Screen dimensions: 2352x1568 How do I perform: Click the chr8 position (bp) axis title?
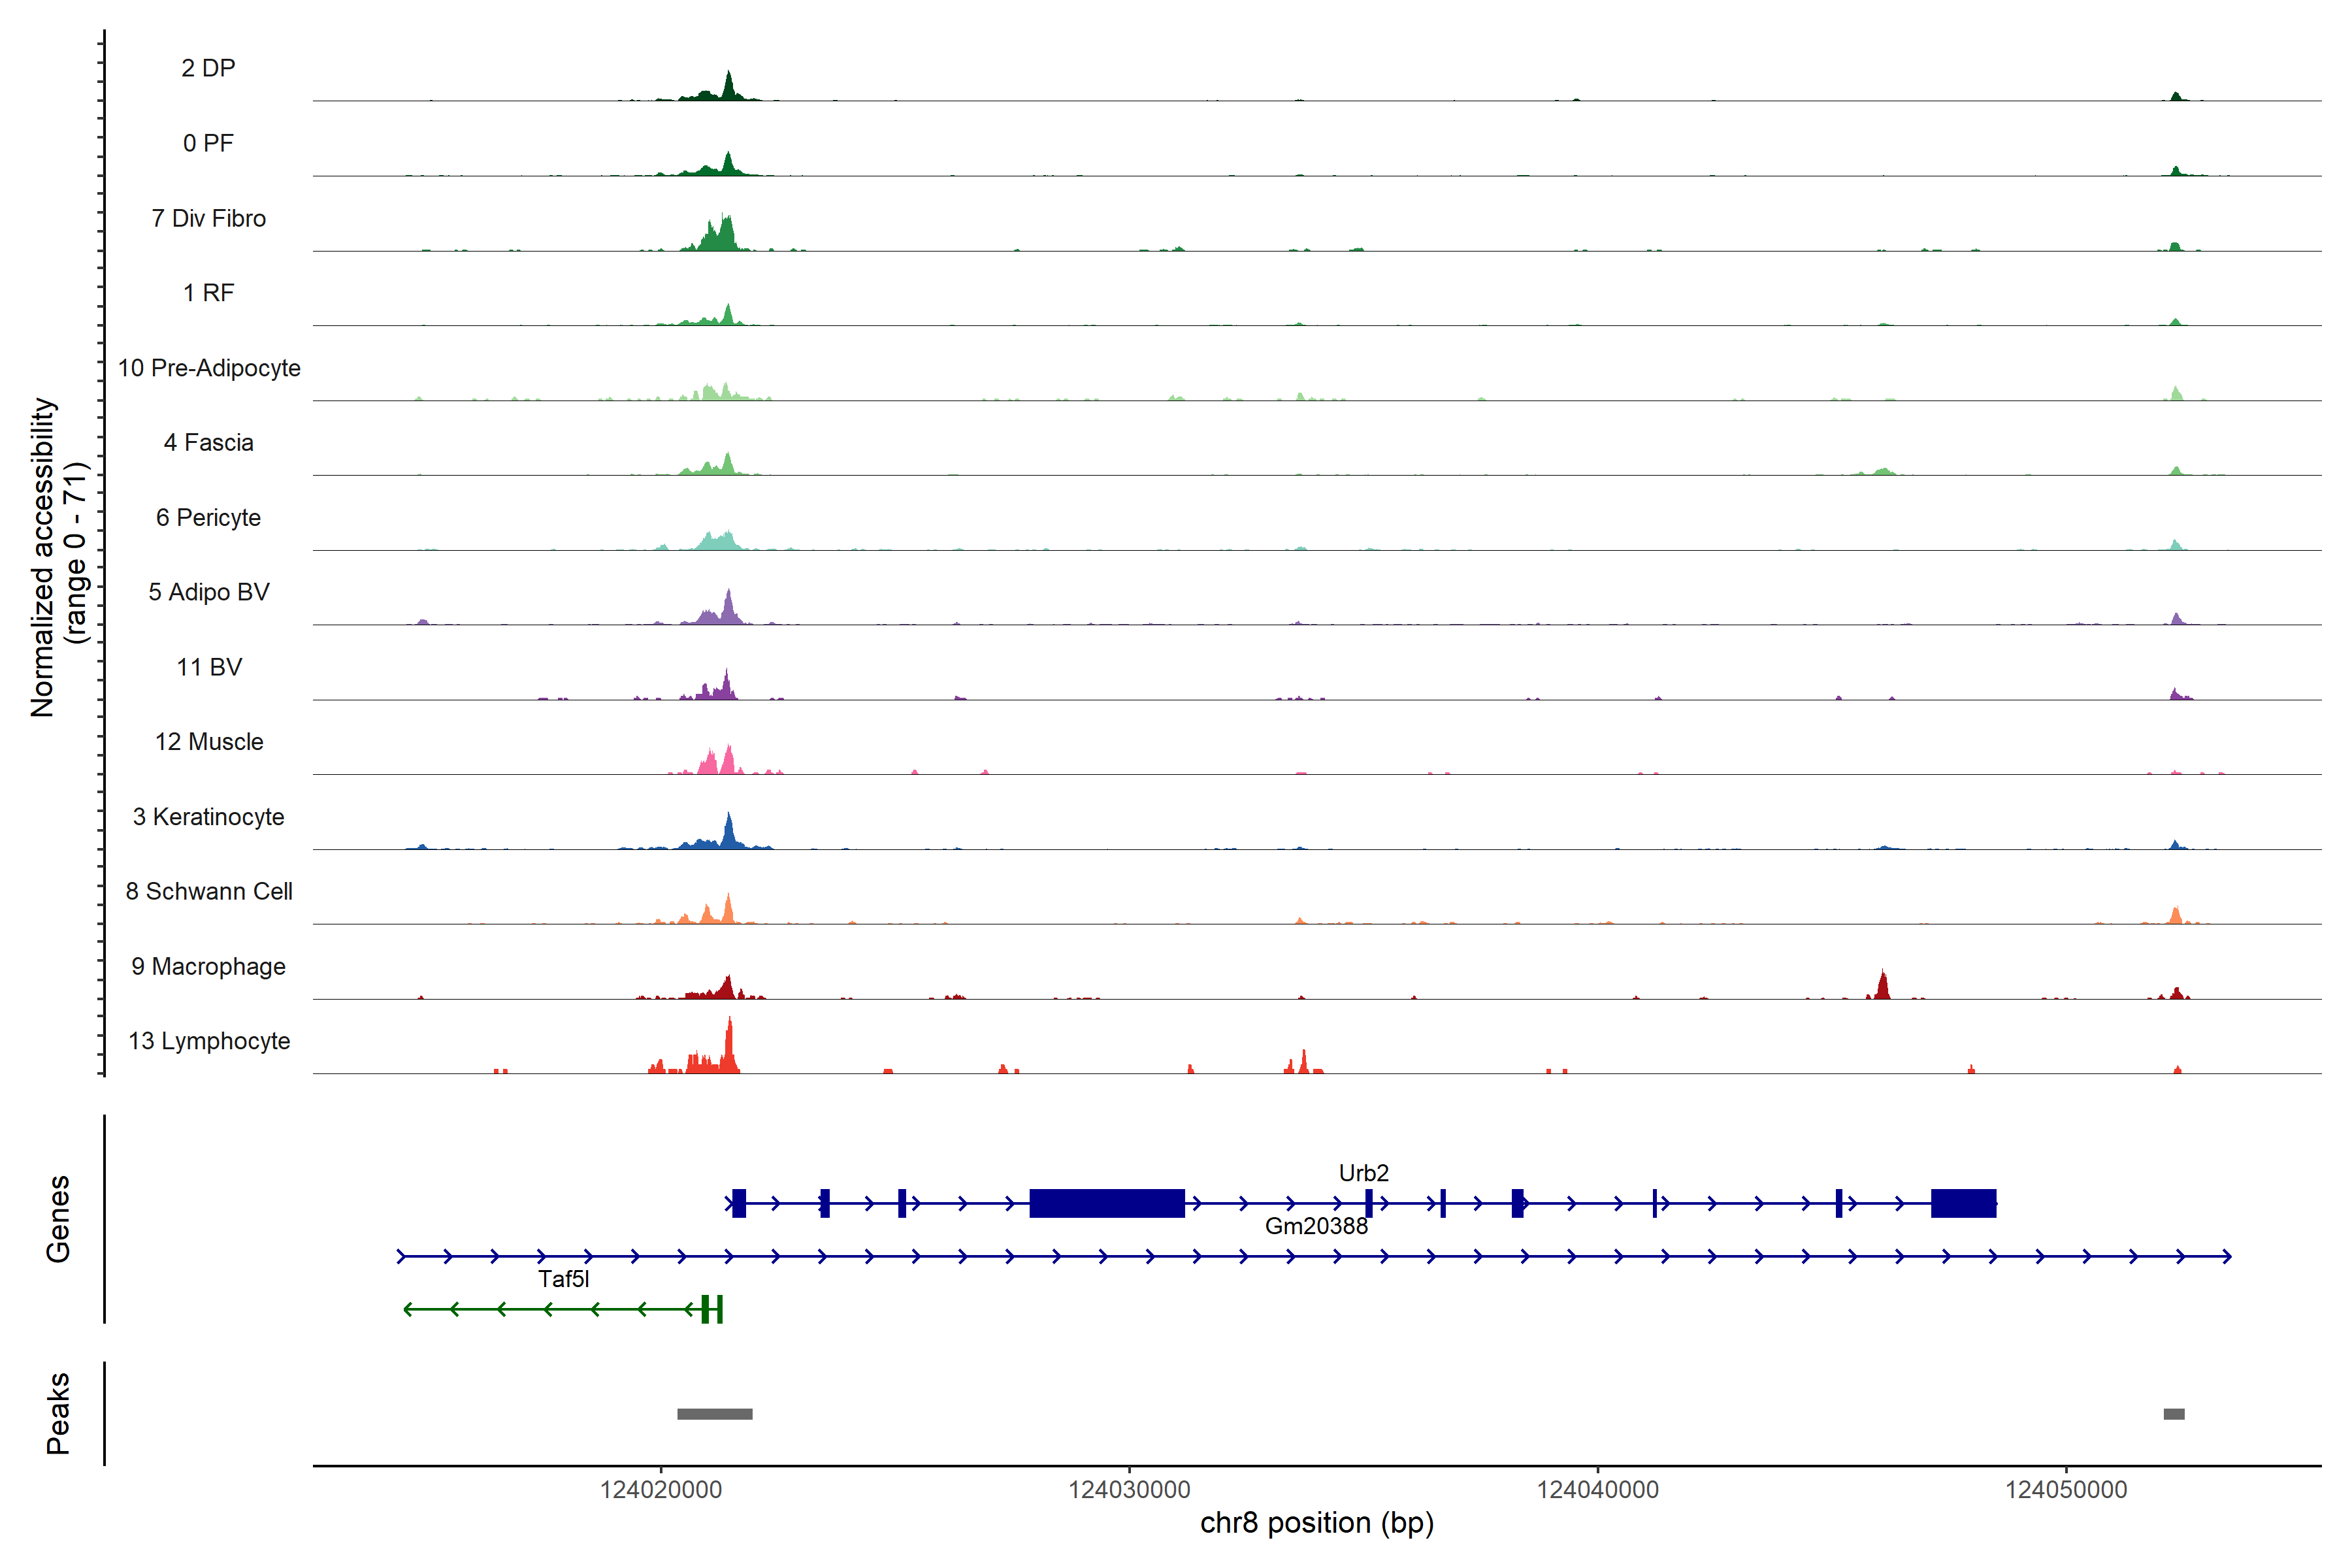click(x=1316, y=1523)
